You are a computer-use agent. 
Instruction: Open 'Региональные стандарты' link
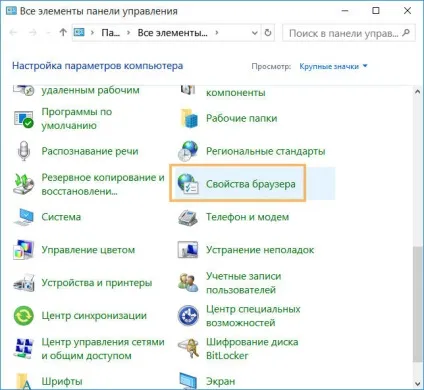(x=265, y=151)
